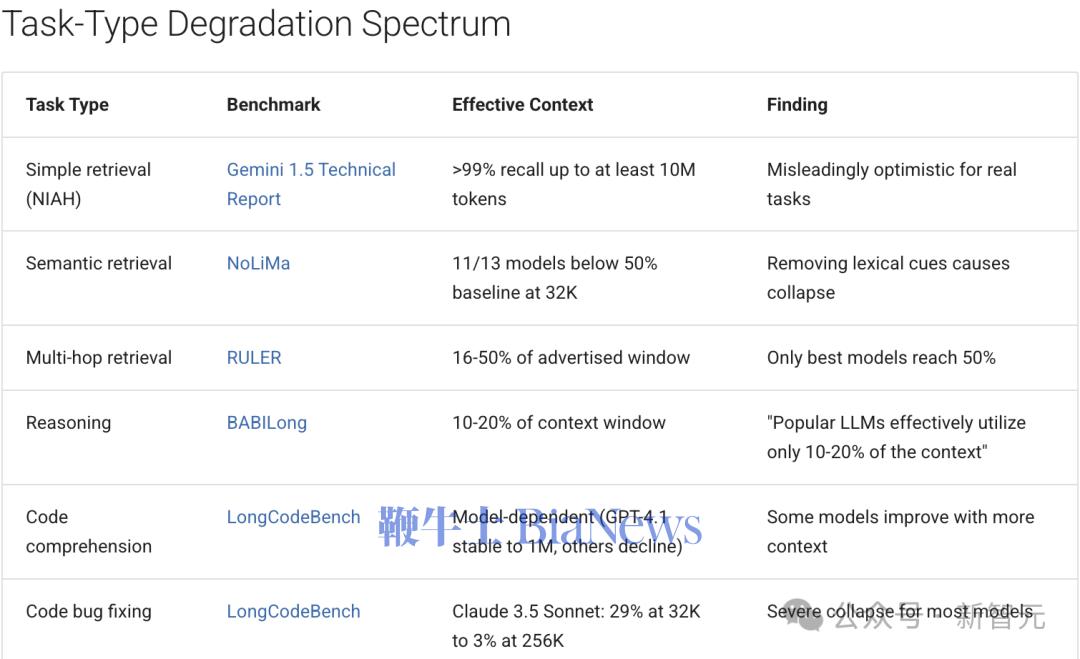Click the '16-50% of advertised window' cell
This screenshot has height=659, width=1080.
tap(571, 357)
